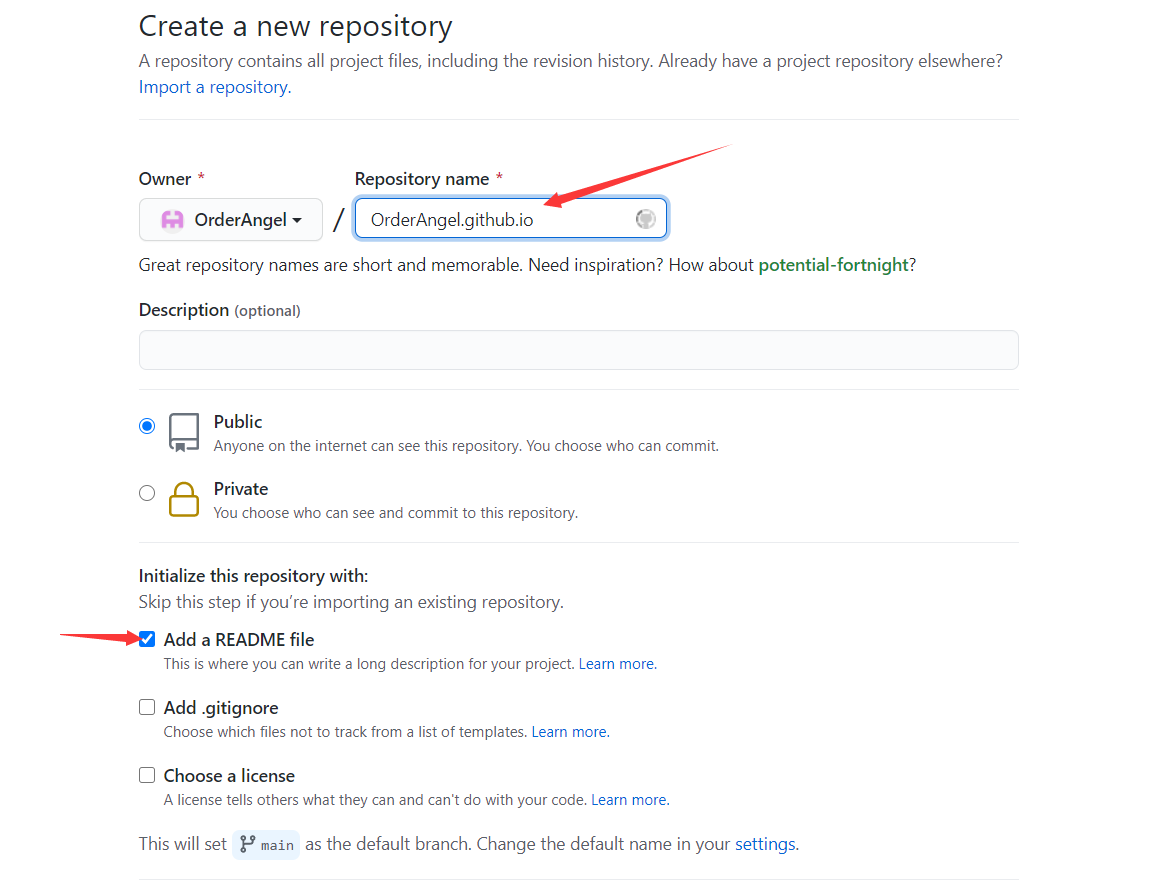Click the 'Initialize this repository with:' text
Image resolution: width=1166 pixels, height=896 pixels.
click(x=254, y=576)
